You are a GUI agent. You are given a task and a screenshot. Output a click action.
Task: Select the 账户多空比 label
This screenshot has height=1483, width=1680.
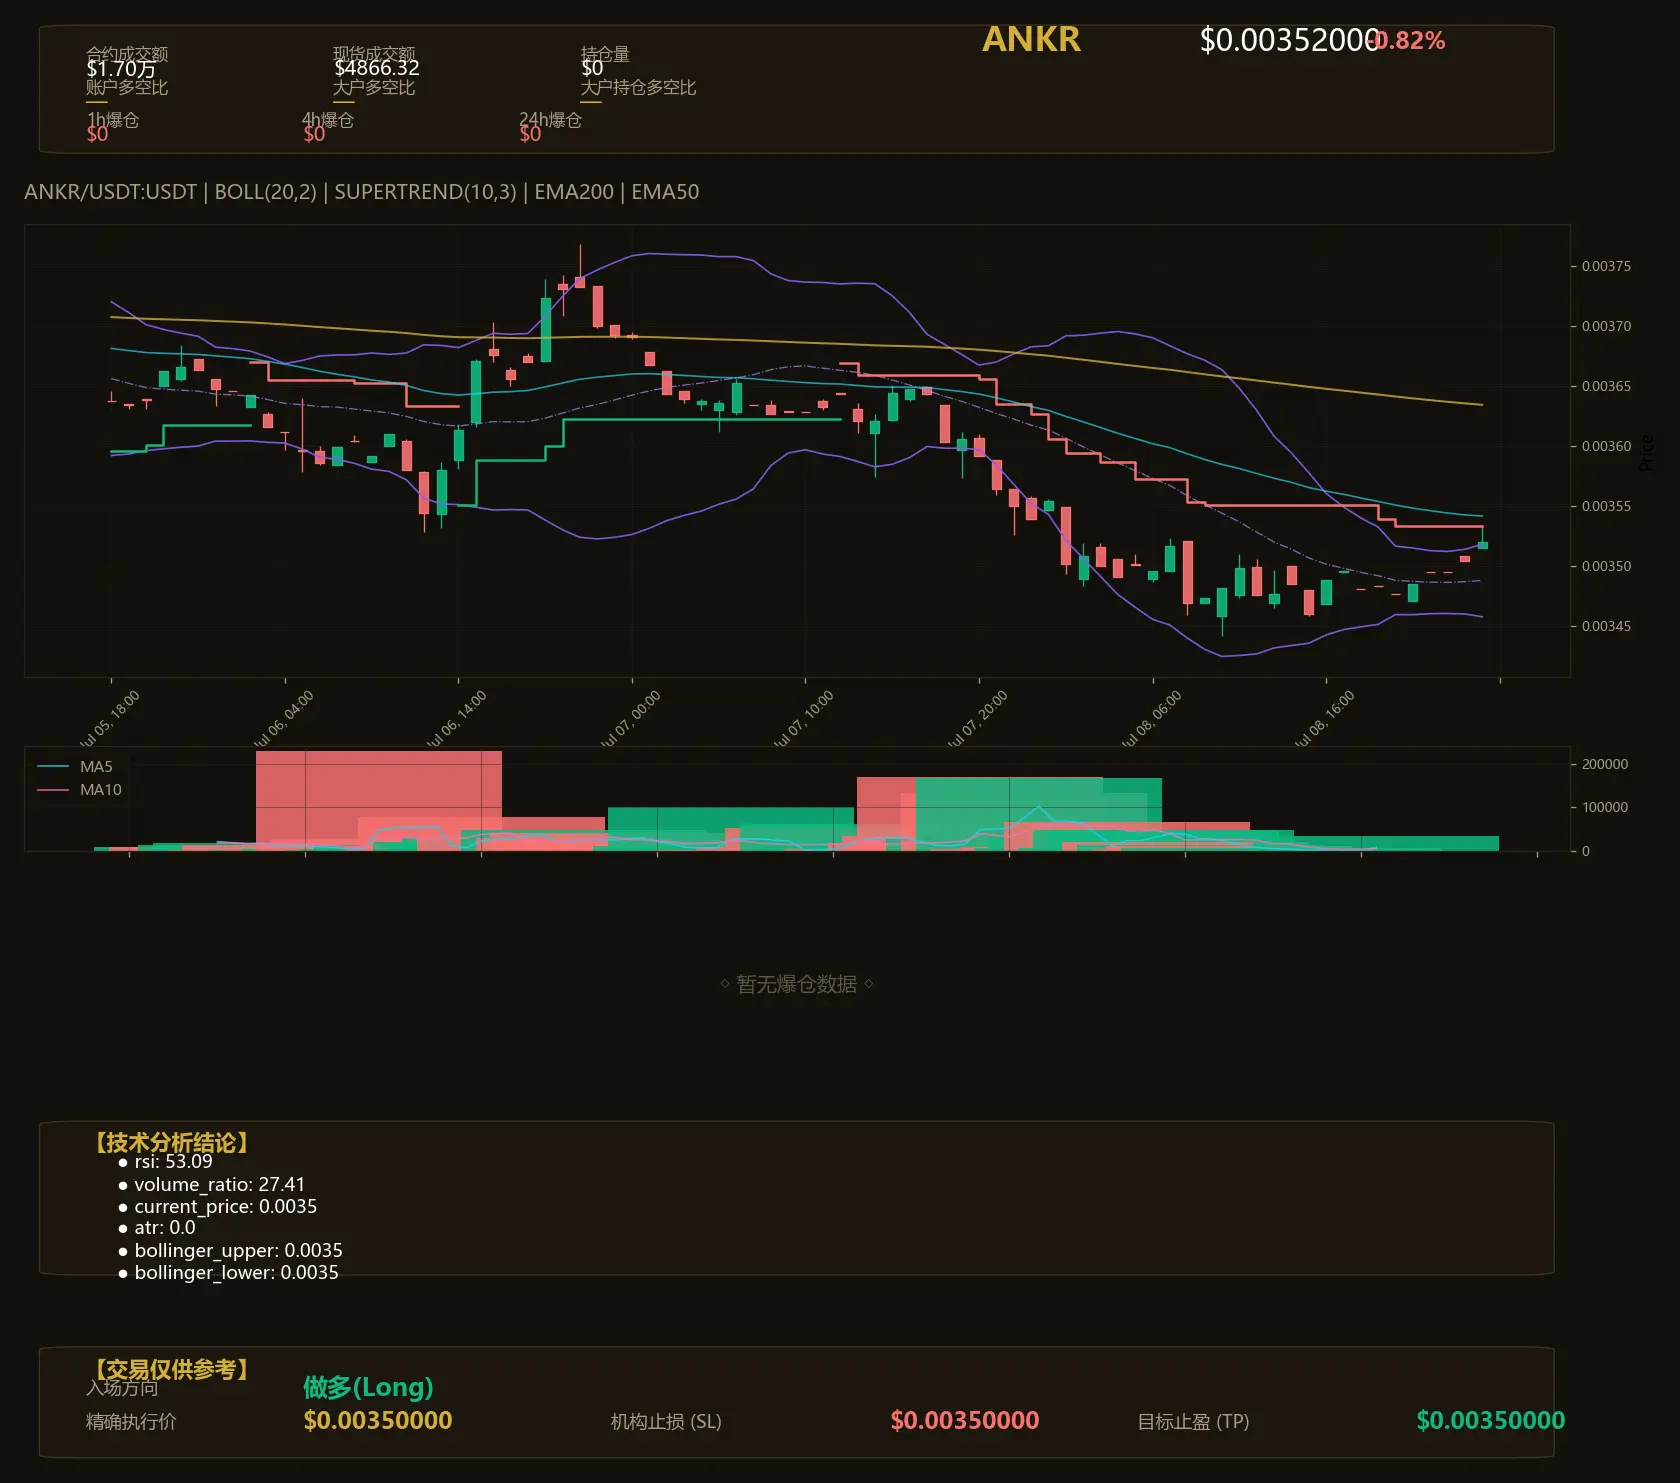(x=127, y=87)
